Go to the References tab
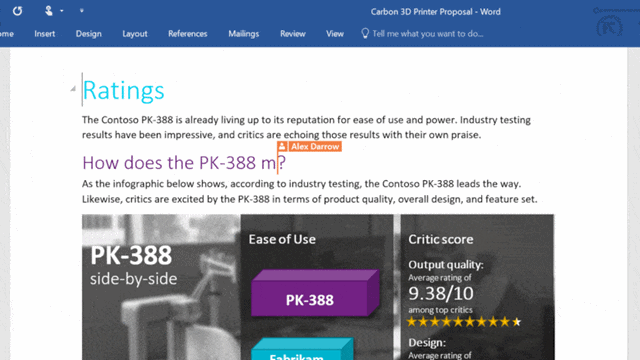 [188, 34]
